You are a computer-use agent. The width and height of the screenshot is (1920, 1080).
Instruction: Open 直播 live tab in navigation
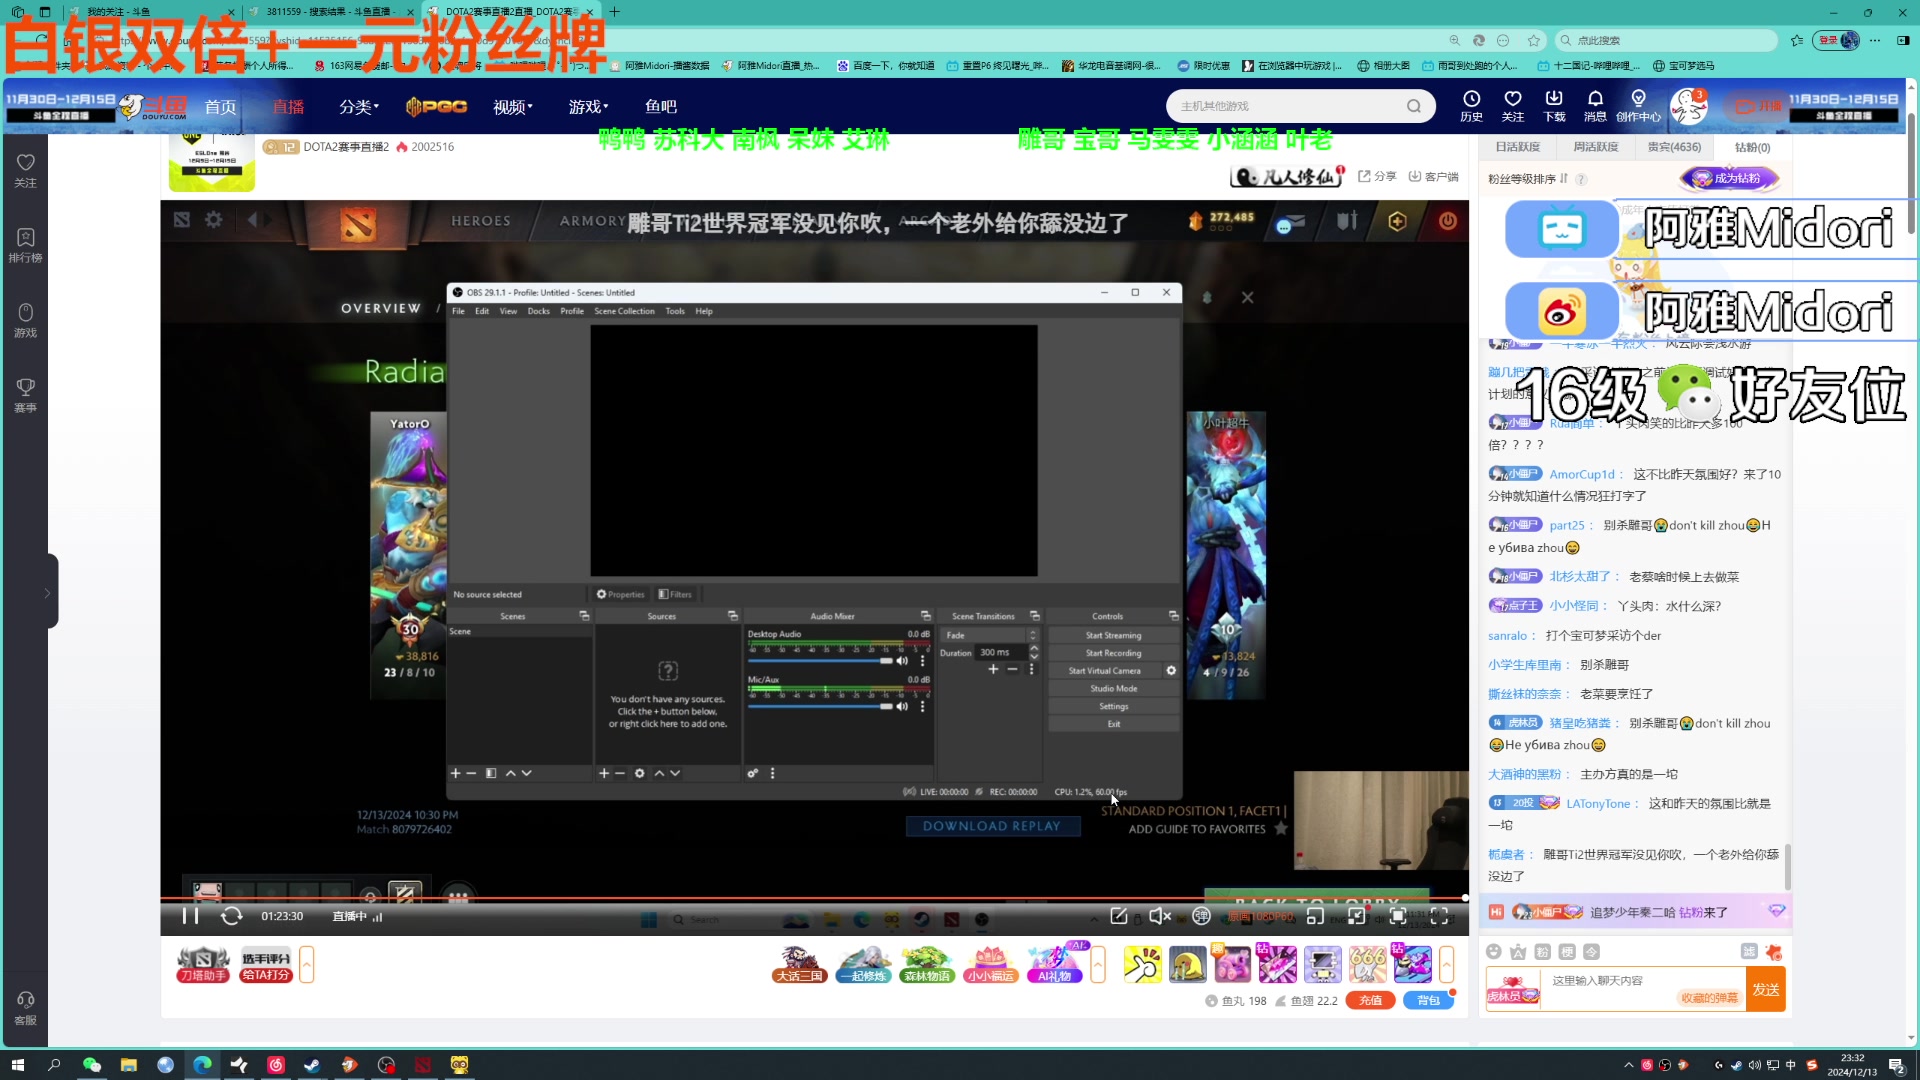(x=288, y=107)
